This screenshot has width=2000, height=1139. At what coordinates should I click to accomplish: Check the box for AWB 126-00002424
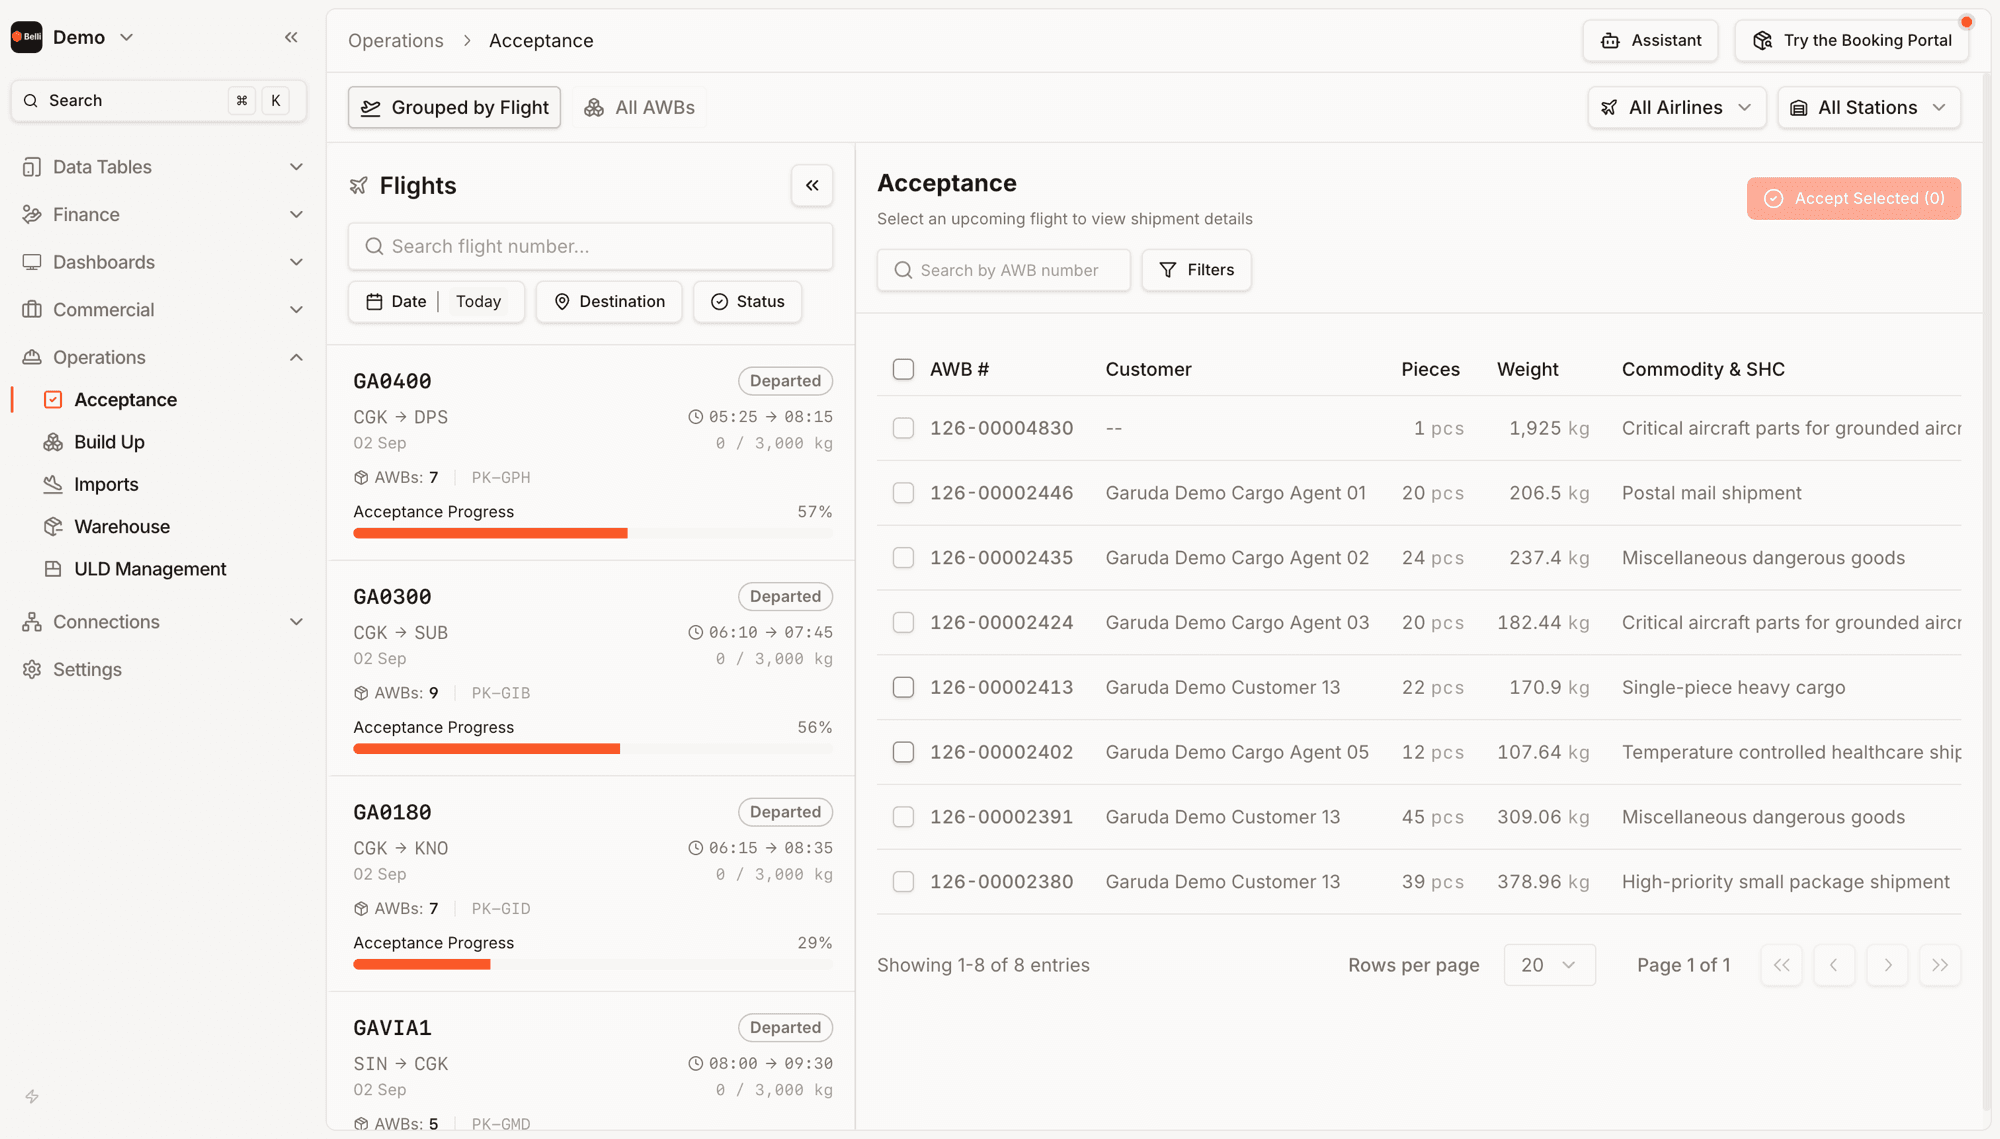click(x=903, y=623)
